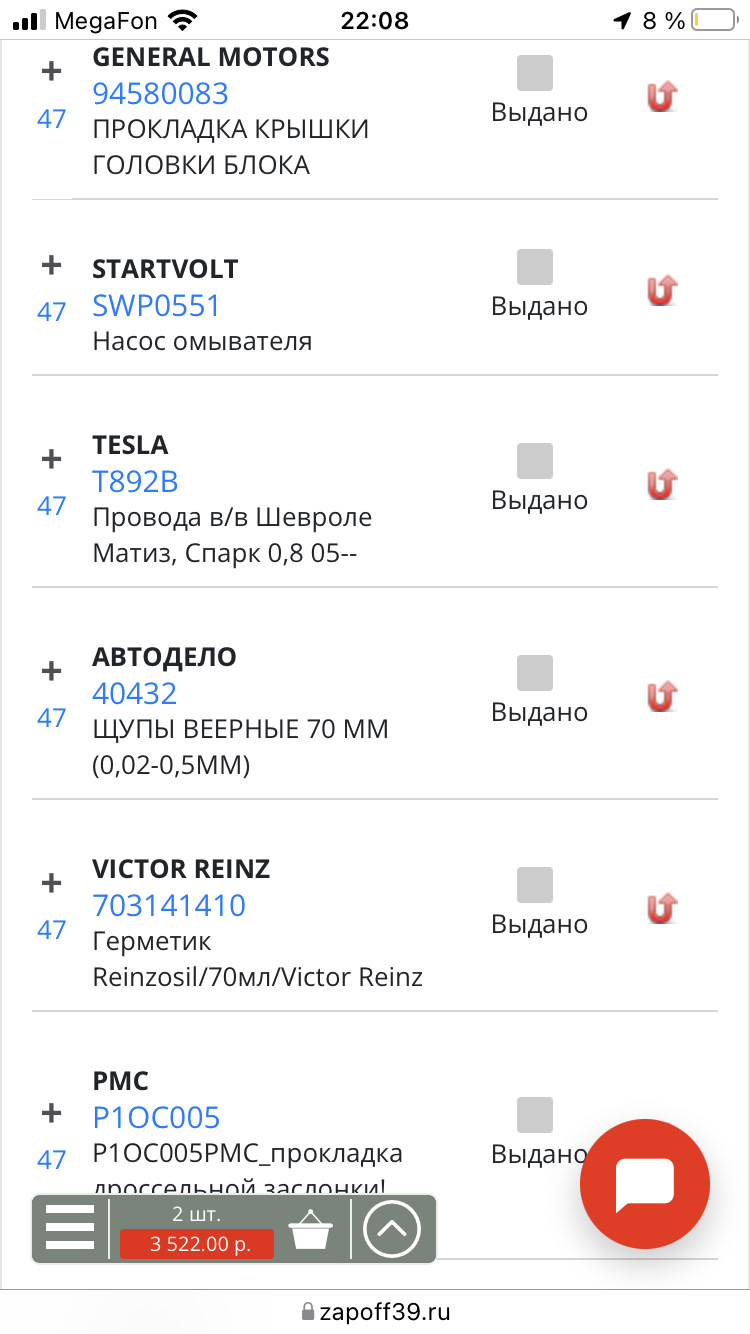The height and width of the screenshot is (1334, 750).
Task: Click red return arrow for STARTVOLT item
Action: [x=661, y=290]
